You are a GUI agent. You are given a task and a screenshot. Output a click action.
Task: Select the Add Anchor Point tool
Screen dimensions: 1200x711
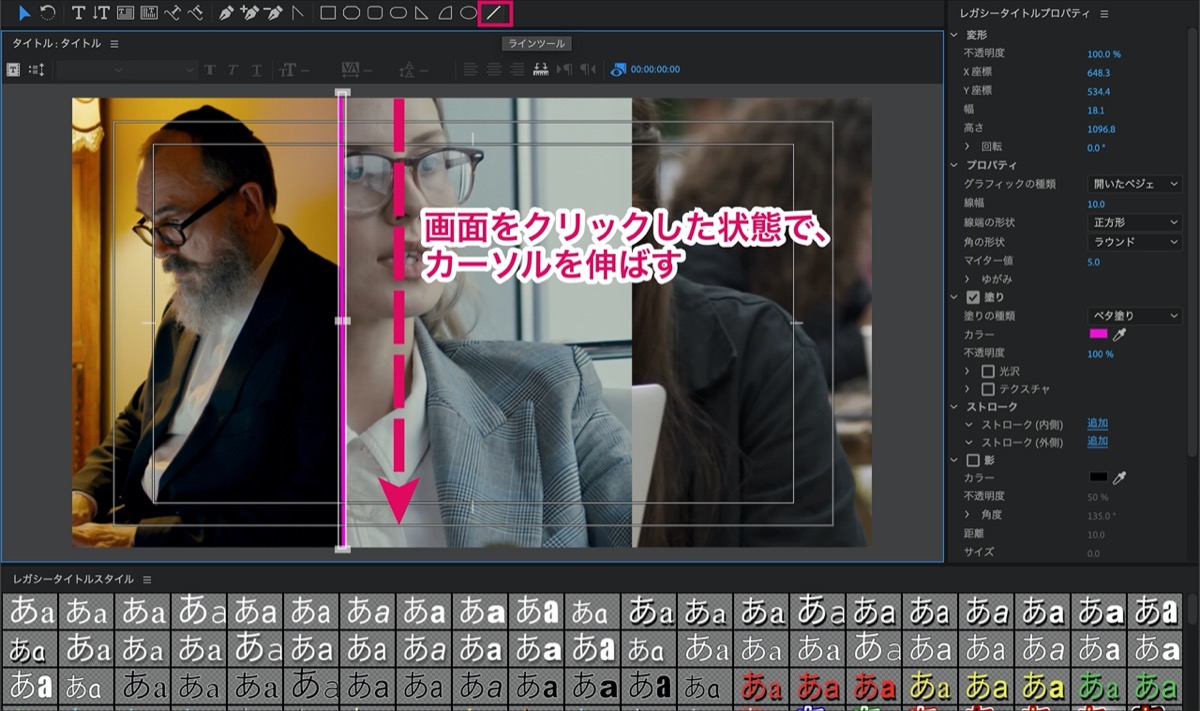[x=249, y=13]
